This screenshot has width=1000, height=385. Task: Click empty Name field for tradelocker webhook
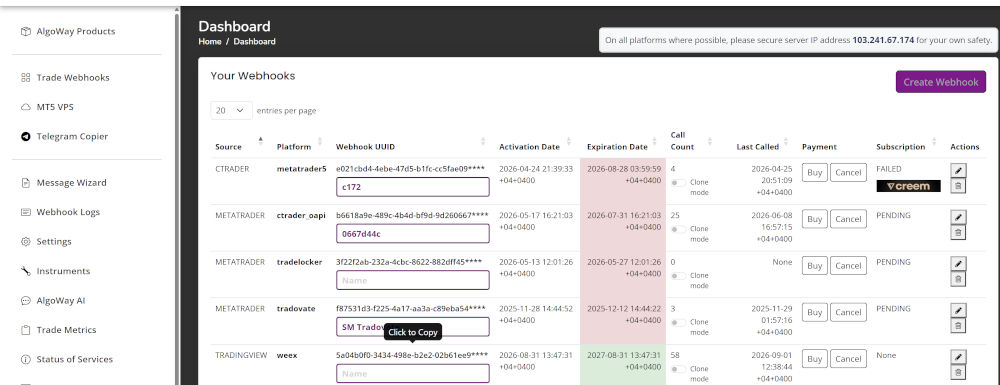(413, 280)
